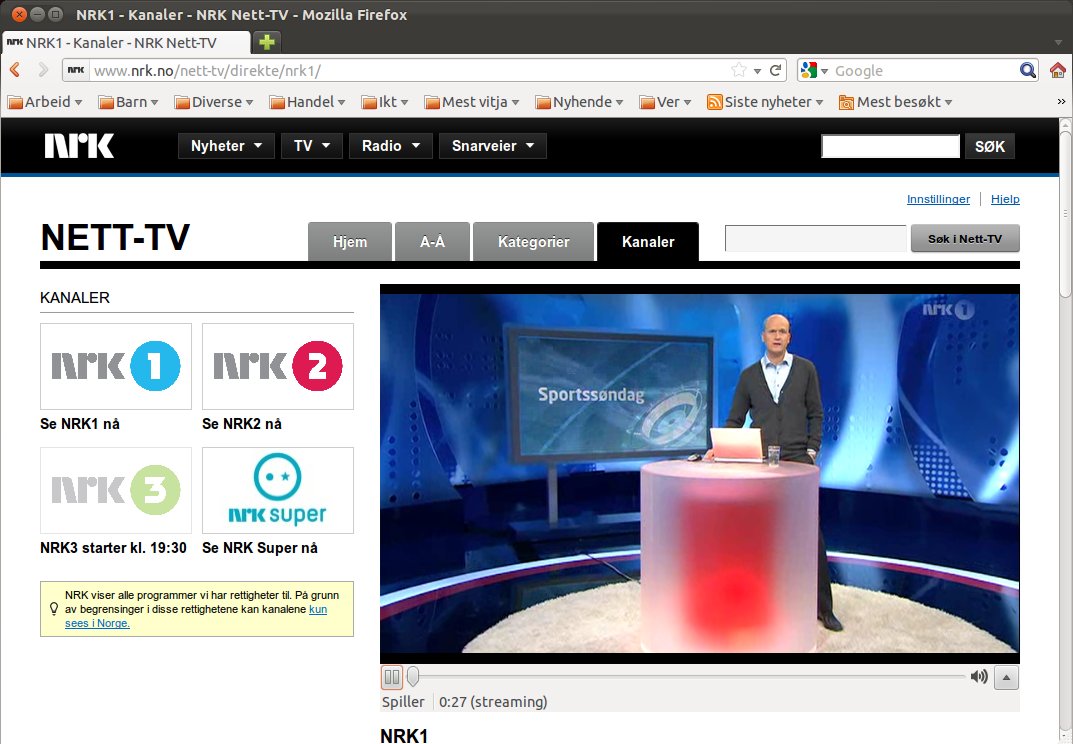Expand the Nyheter dropdown menu
This screenshot has height=744, width=1073.
tap(226, 146)
